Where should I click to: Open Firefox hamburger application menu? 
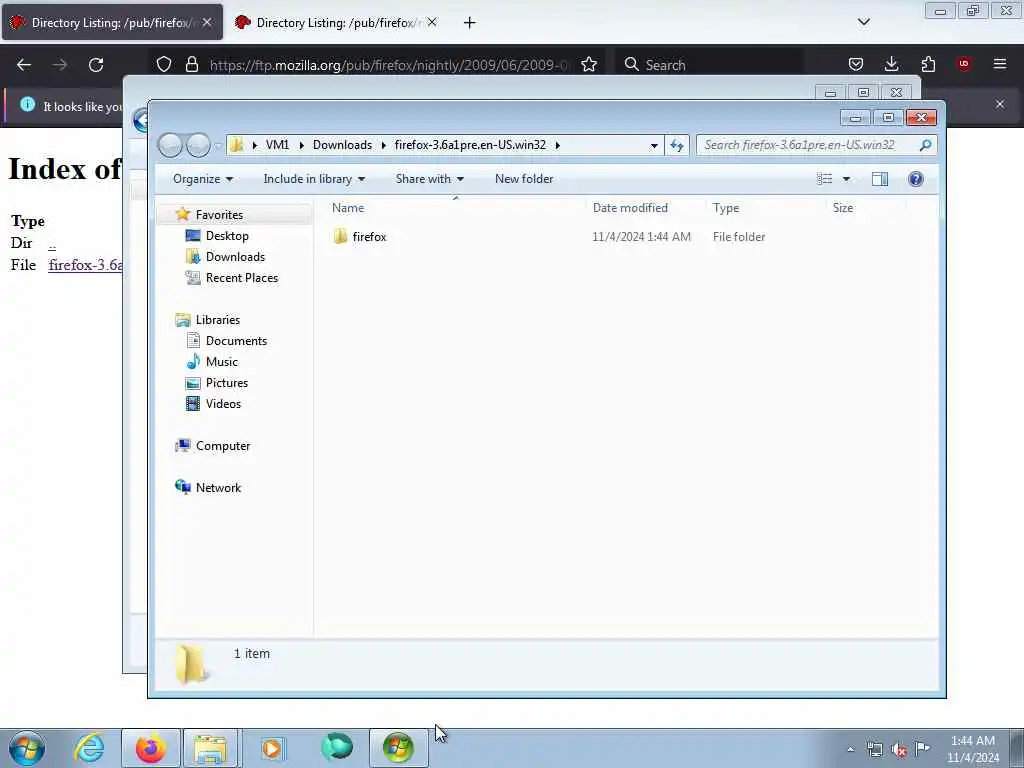pos(1000,65)
